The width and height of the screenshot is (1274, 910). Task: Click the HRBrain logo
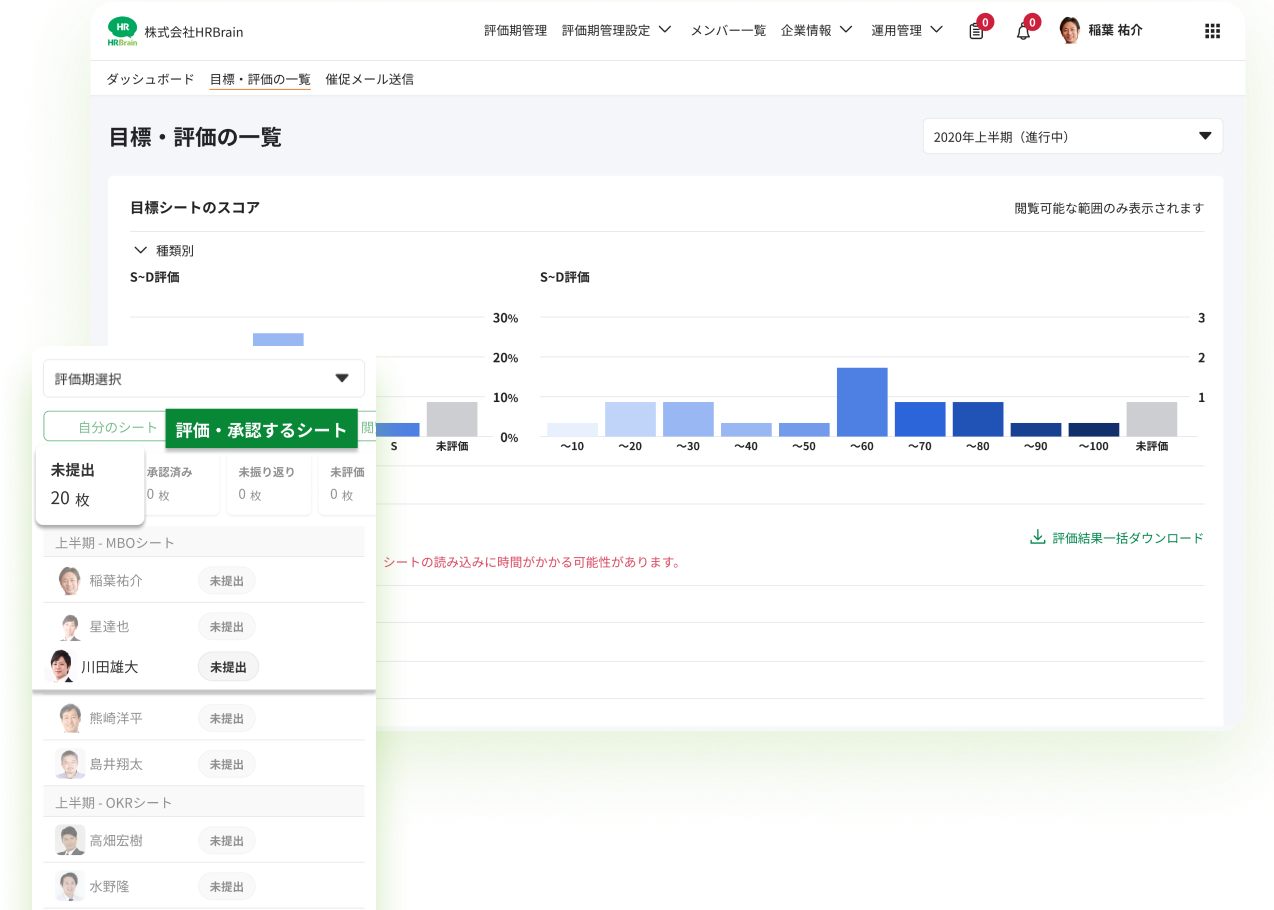pos(124,30)
